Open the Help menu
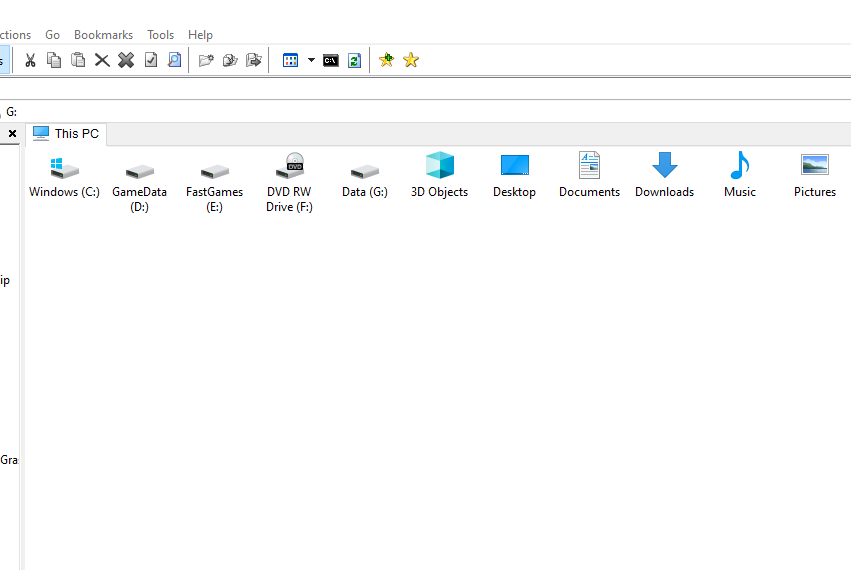This screenshot has width=851, height=570. (x=200, y=35)
